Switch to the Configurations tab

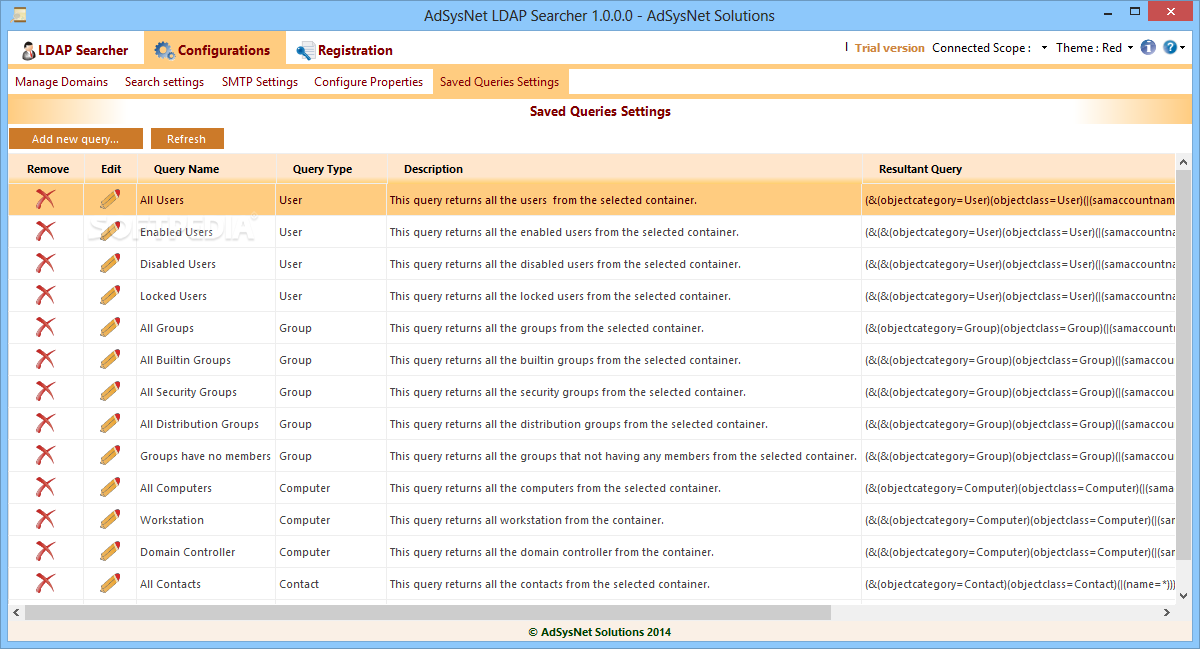click(x=214, y=50)
